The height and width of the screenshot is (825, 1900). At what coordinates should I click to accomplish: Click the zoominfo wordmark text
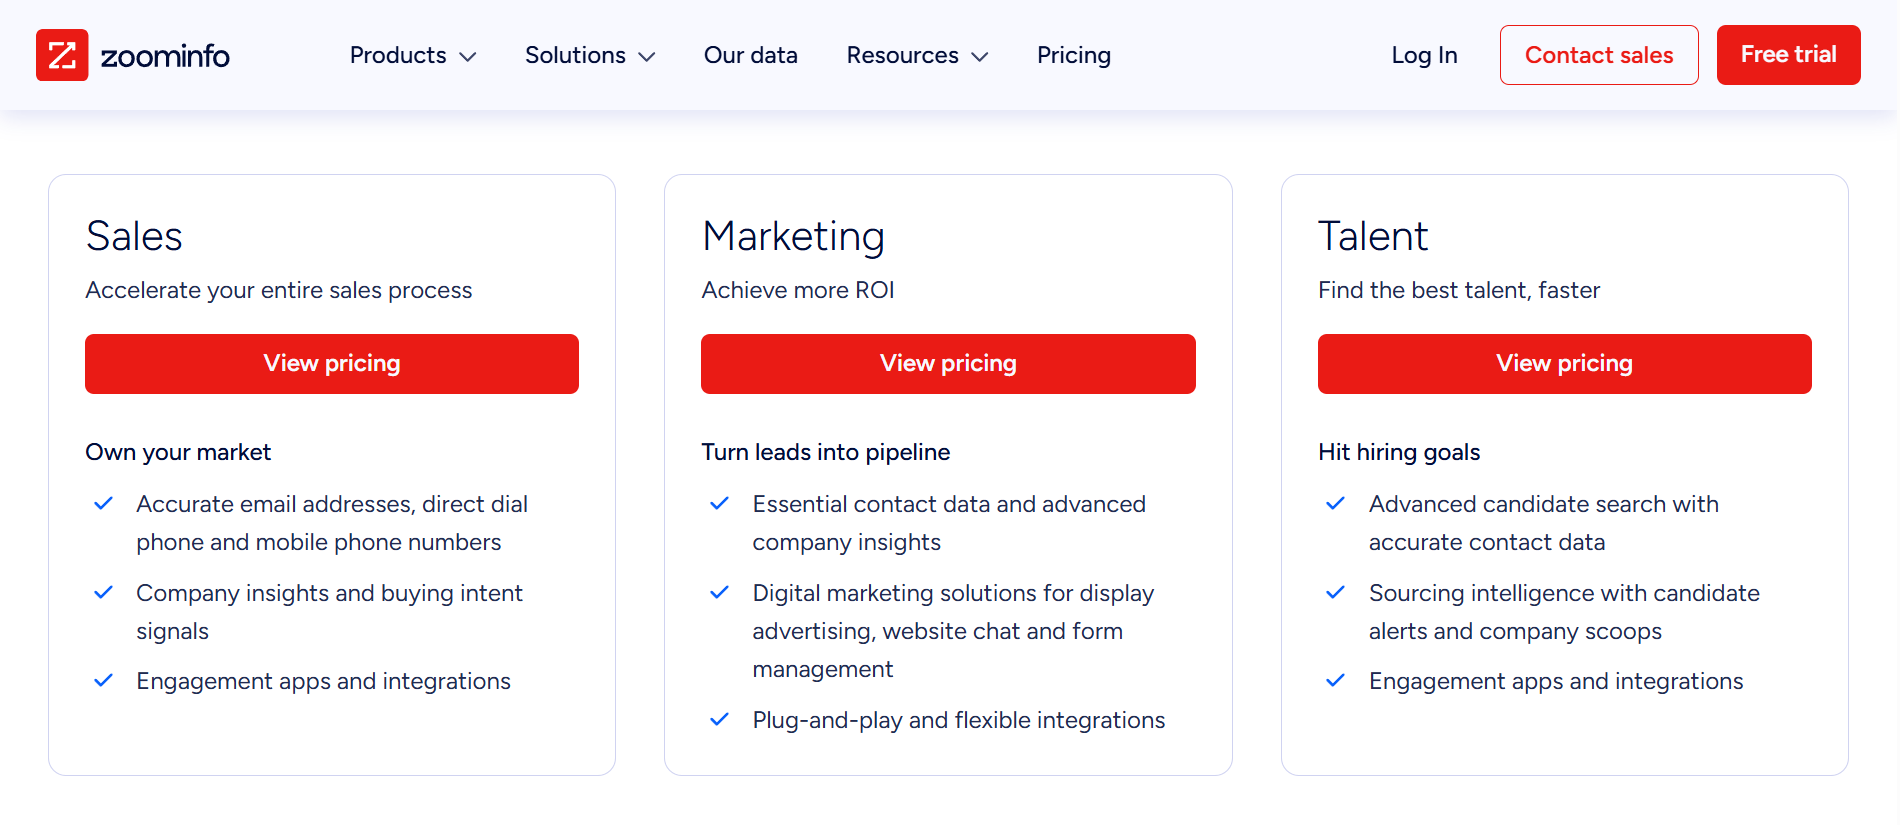coord(165,56)
